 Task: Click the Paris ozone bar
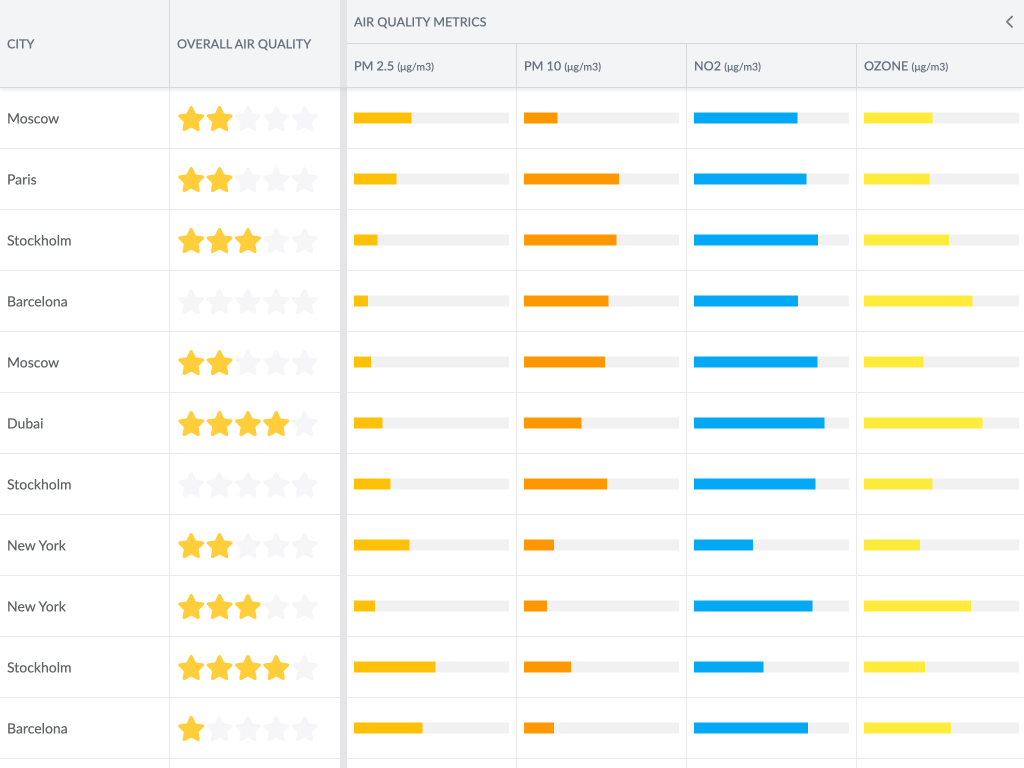click(x=896, y=179)
